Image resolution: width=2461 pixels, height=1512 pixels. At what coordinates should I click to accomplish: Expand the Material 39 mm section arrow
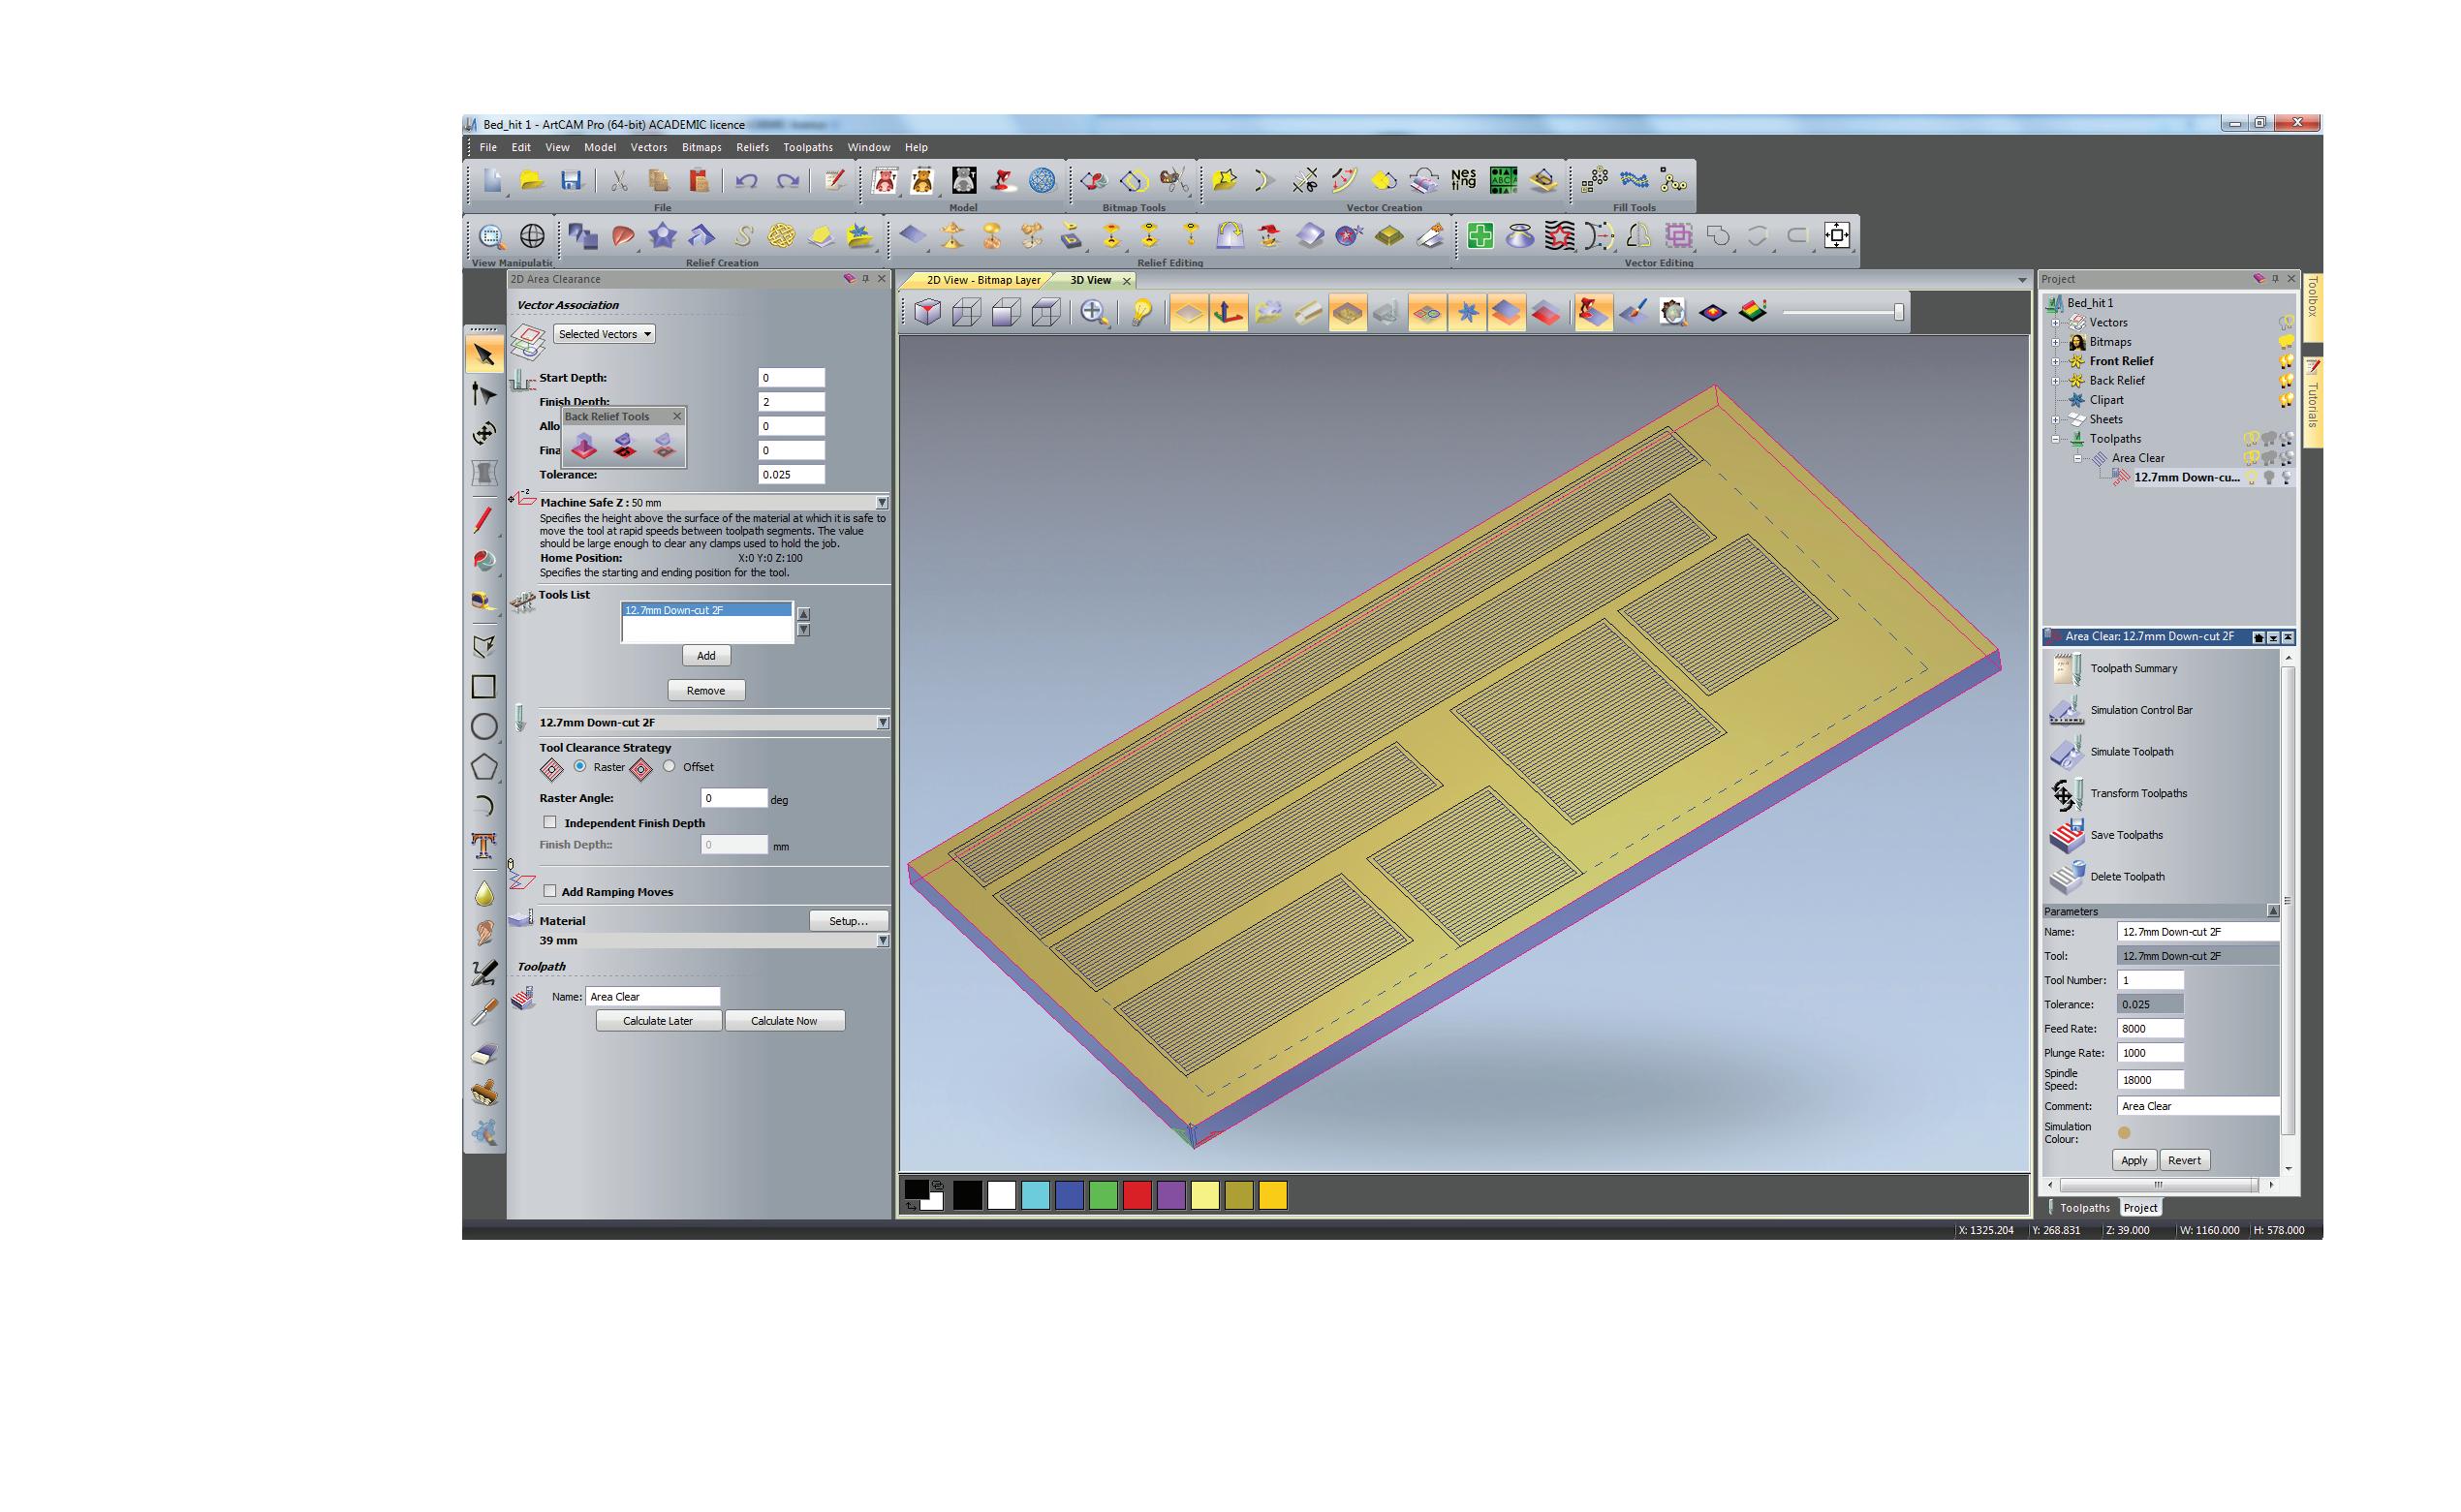882,941
